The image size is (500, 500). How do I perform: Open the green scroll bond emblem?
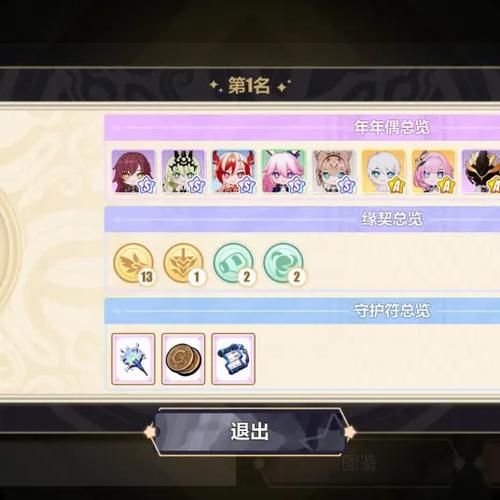(x=233, y=263)
